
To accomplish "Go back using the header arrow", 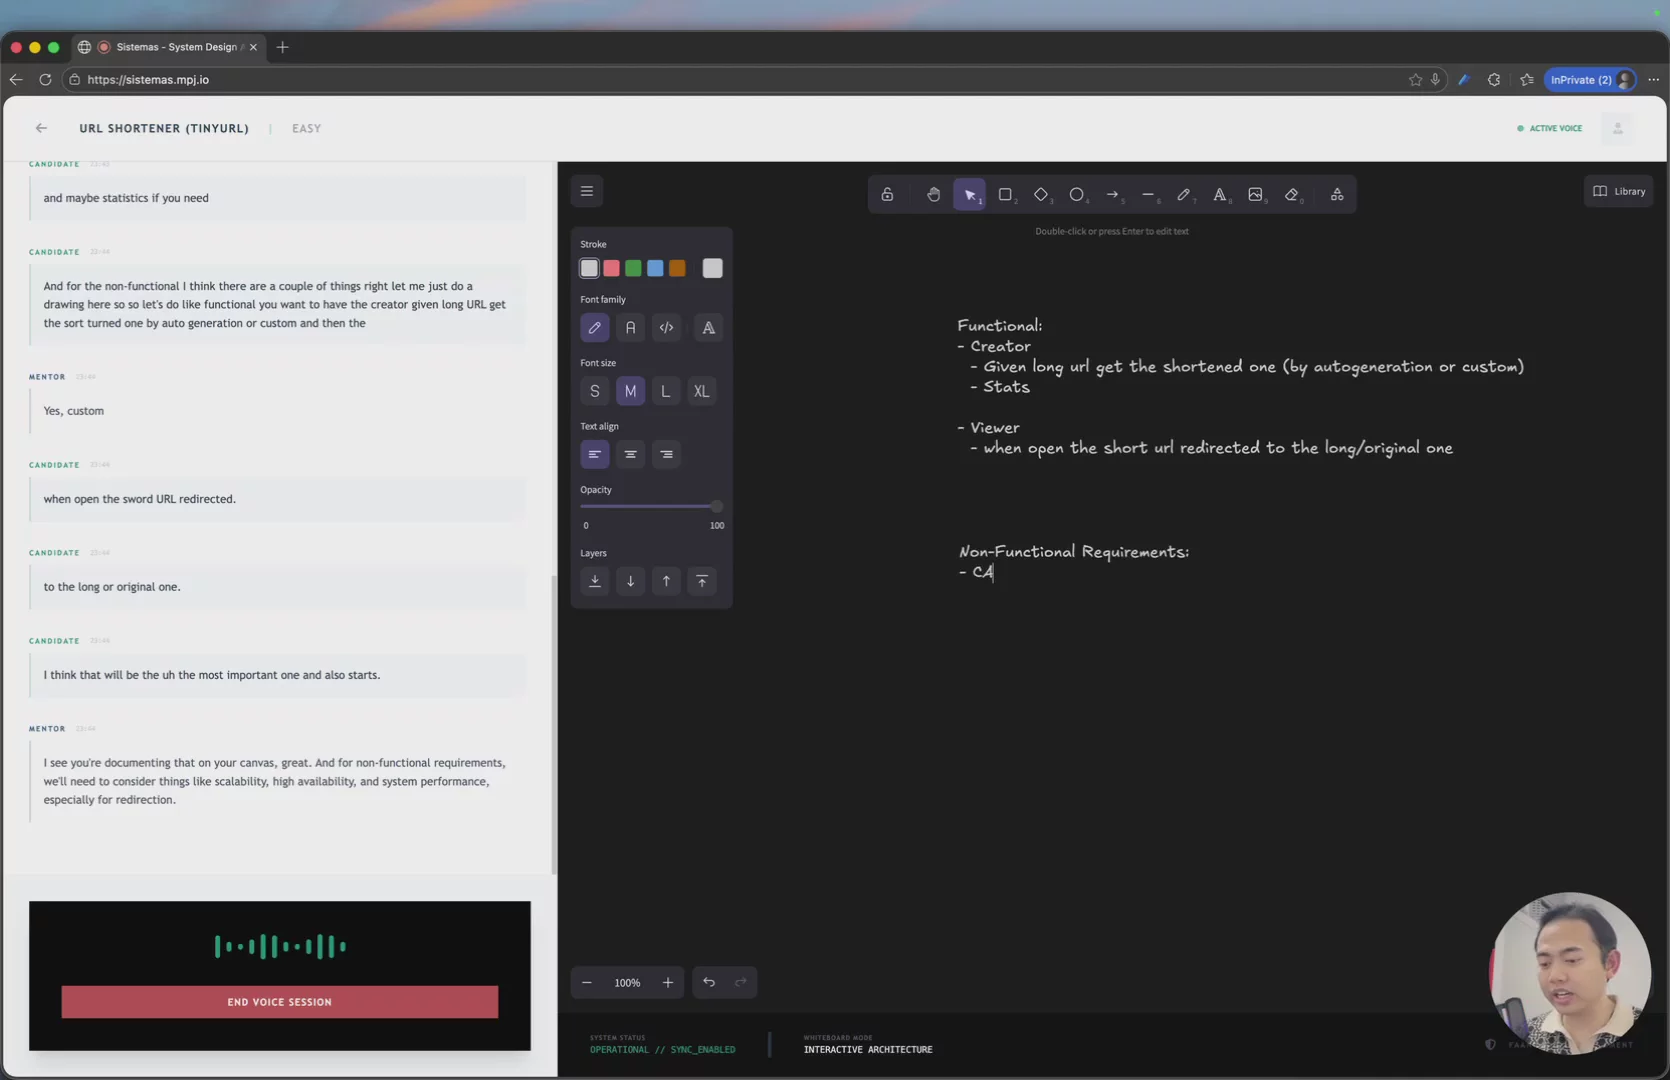I will (41, 128).
